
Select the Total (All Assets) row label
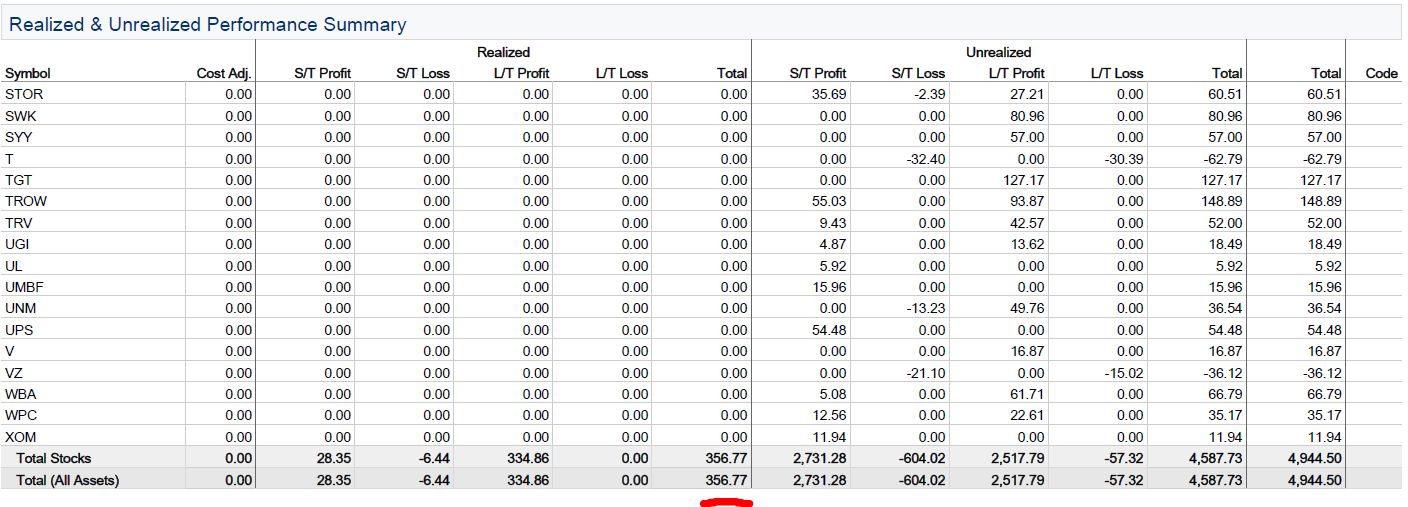(x=68, y=480)
